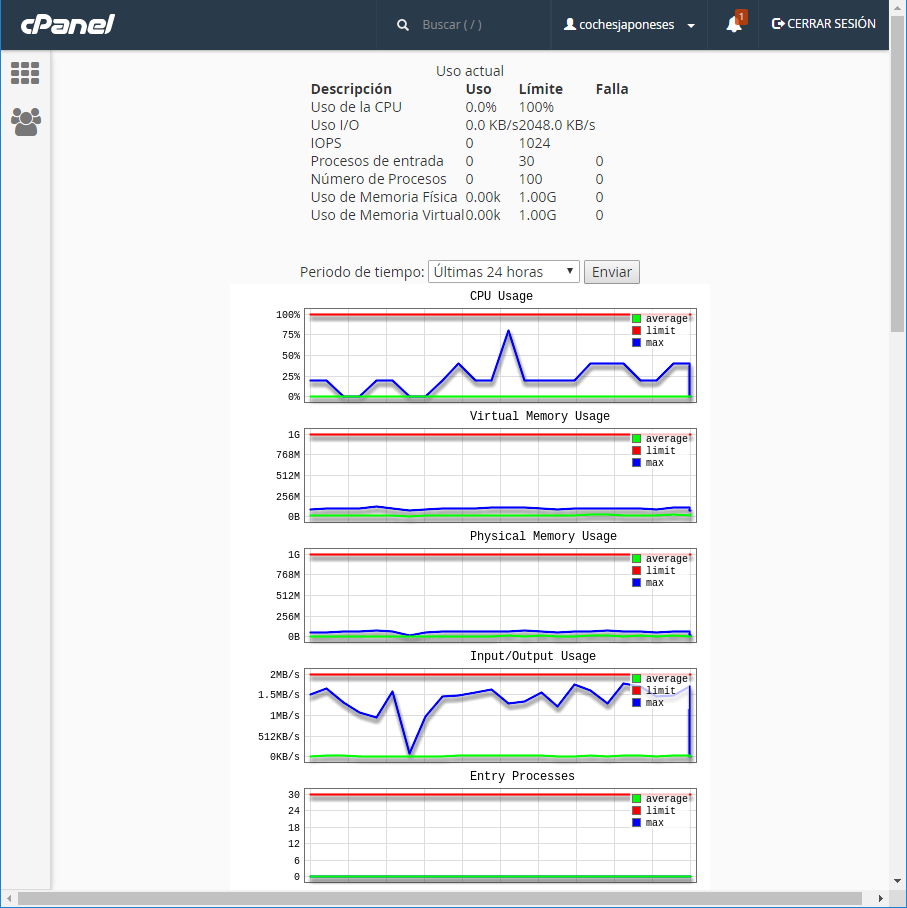This screenshot has height=908, width=907.
Task: Click the 'Virtual Memory Usage' chart title
Action: point(540,416)
